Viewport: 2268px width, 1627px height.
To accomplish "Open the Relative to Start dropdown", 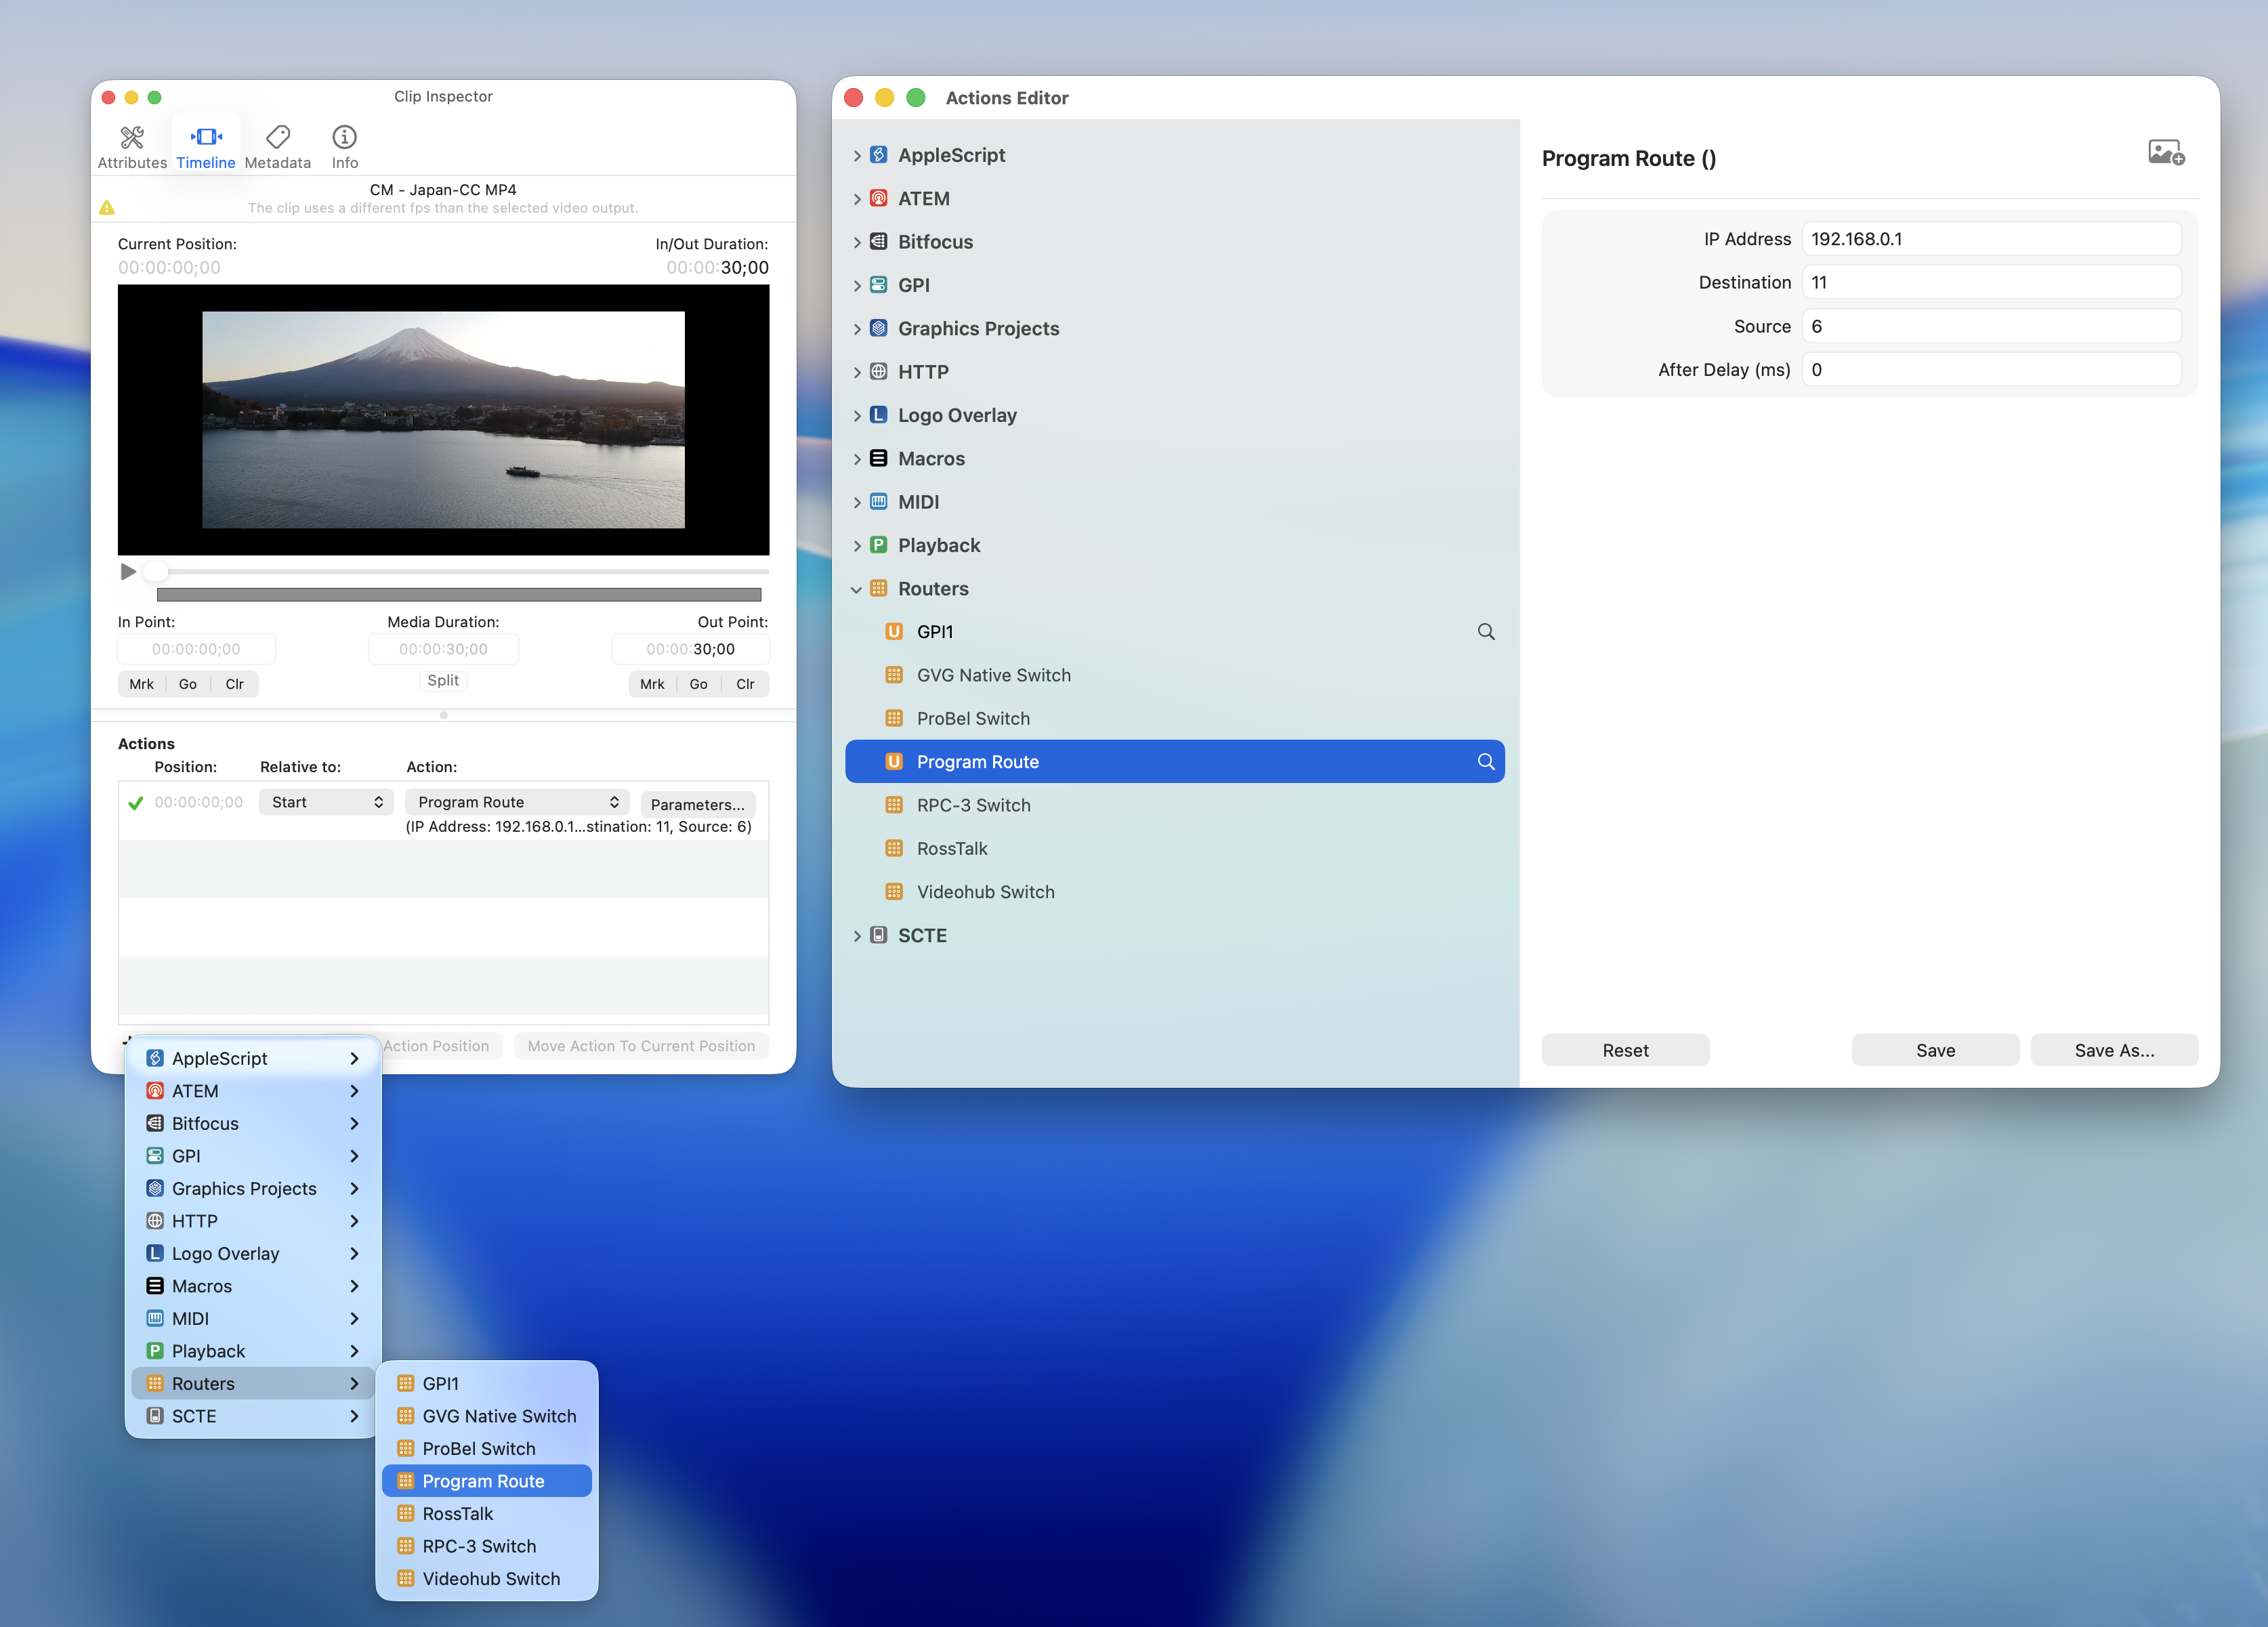I will tap(326, 802).
